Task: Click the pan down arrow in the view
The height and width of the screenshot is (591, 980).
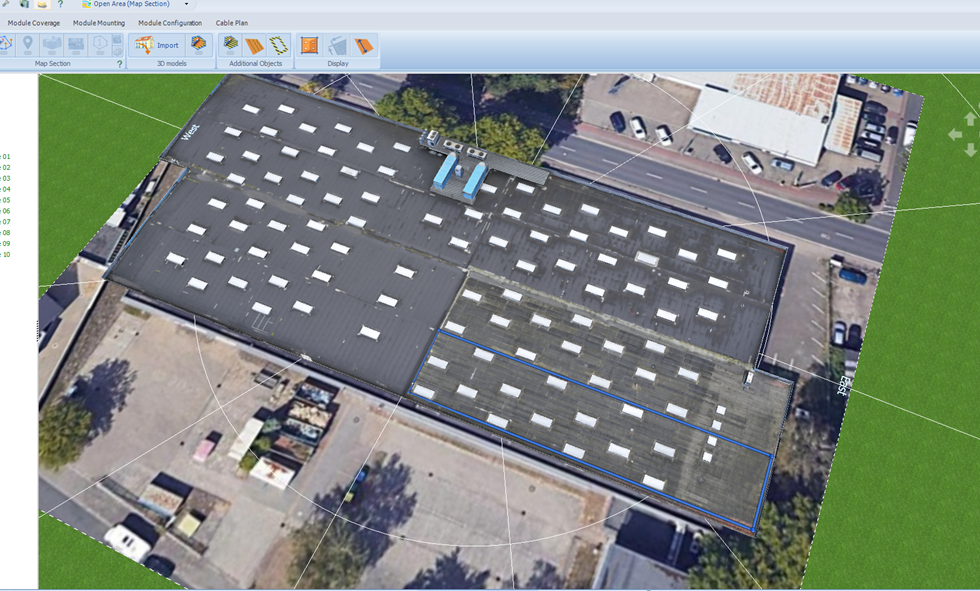Action: click(970, 150)
